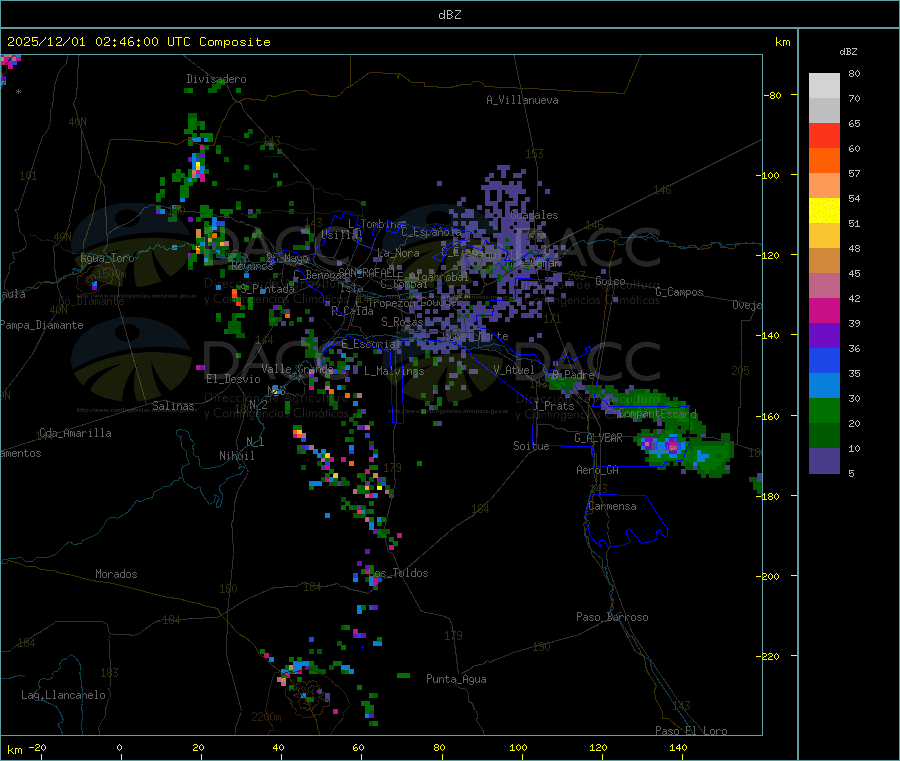Click the El_Desvio label
900x761 pixels.
pos(234,379)
